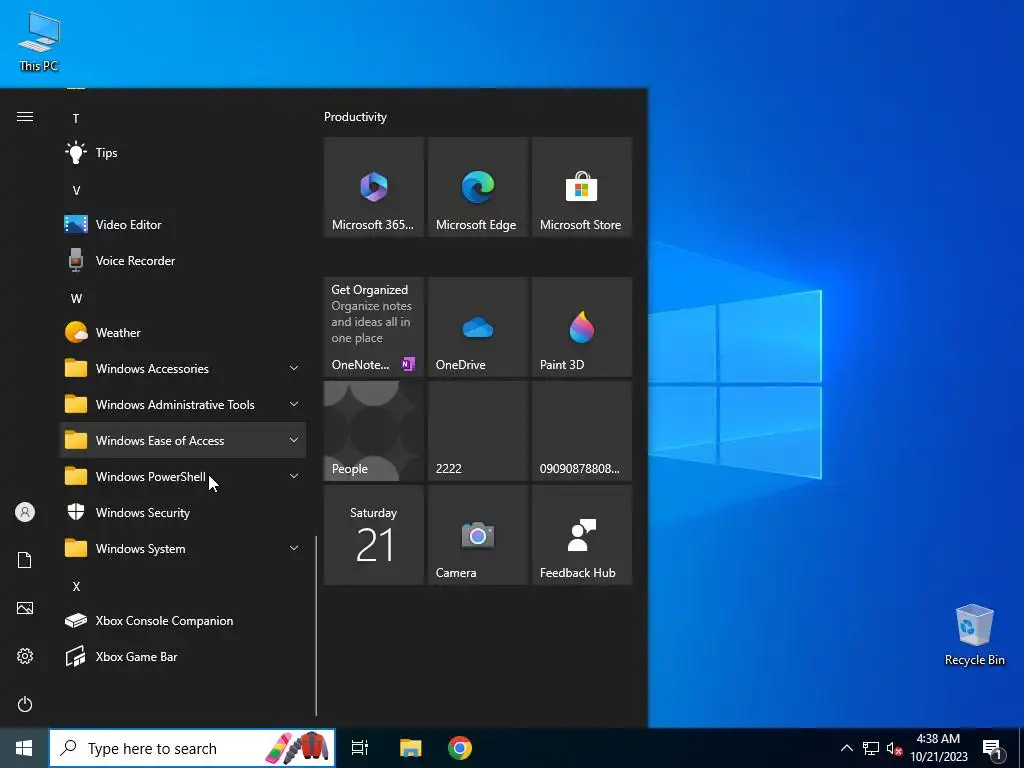The image size is (1024, 768).
Task: Open the clock showing 4:38 AM
Action: point(938,748)
